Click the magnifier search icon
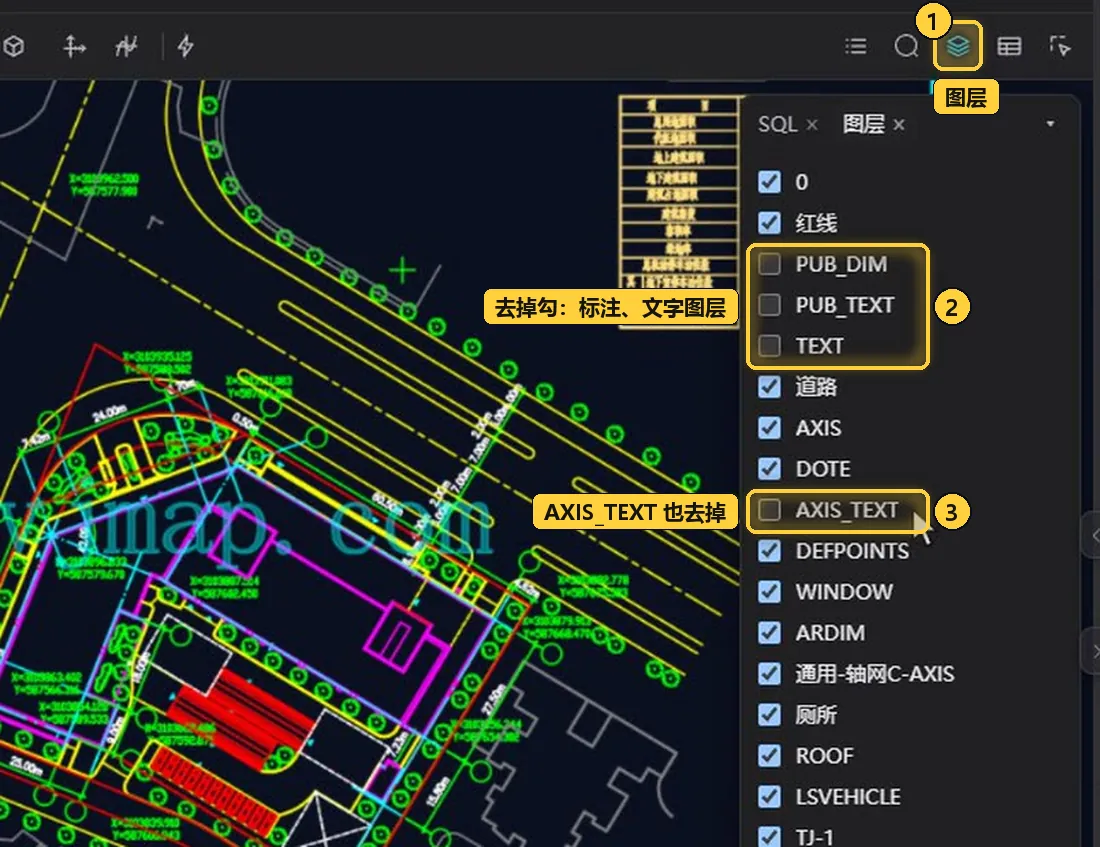Image resolution: width=1100 pixels, height=847 pixels. (906, 46)
